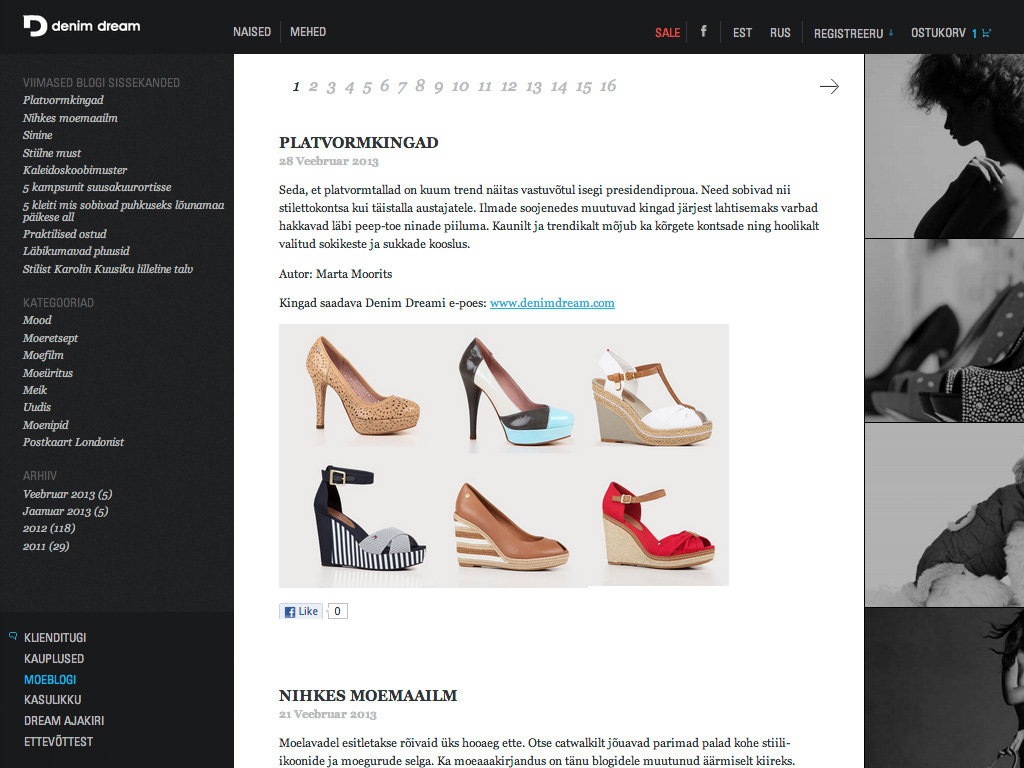The width and height of the screenshot is (1024, 768).
Task: Open the Facebook page icon
Action: [x=703, y=32]
